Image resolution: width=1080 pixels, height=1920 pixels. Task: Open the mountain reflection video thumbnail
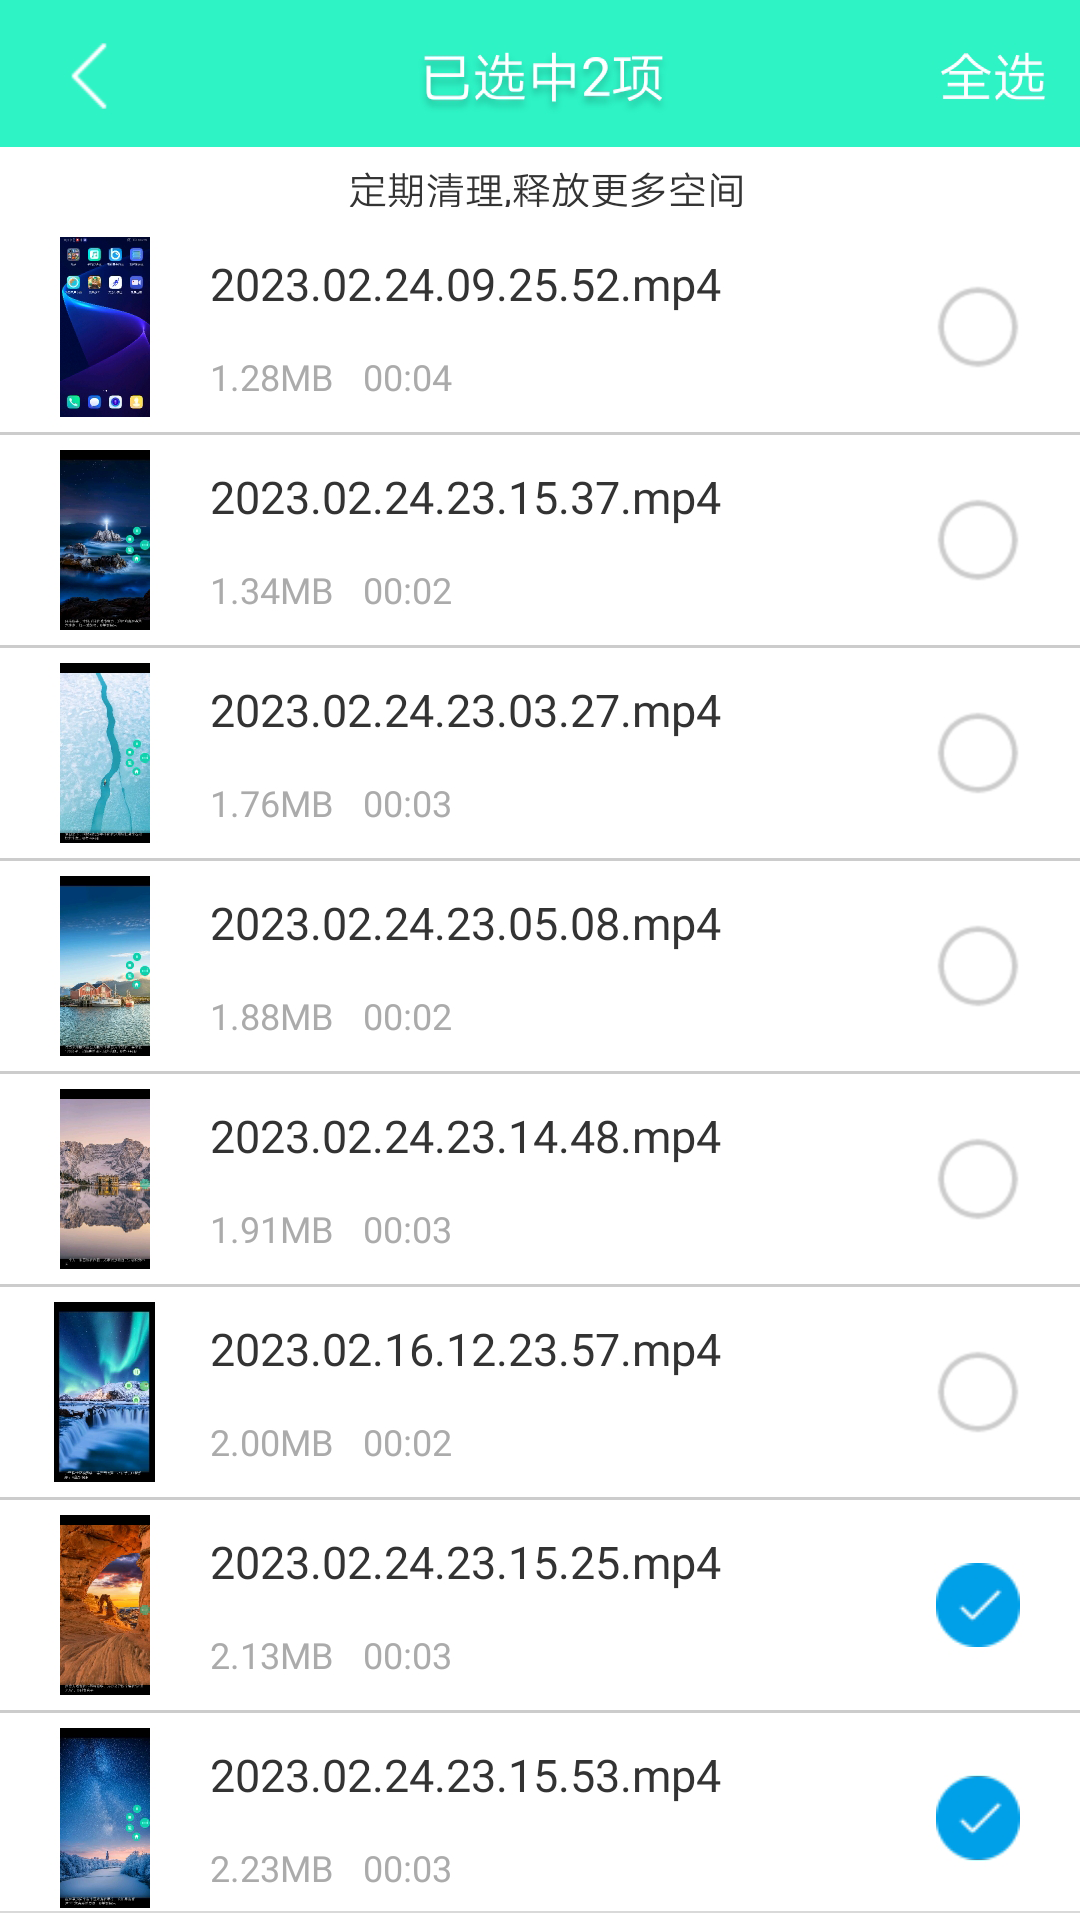click(x=105, y=1179)
